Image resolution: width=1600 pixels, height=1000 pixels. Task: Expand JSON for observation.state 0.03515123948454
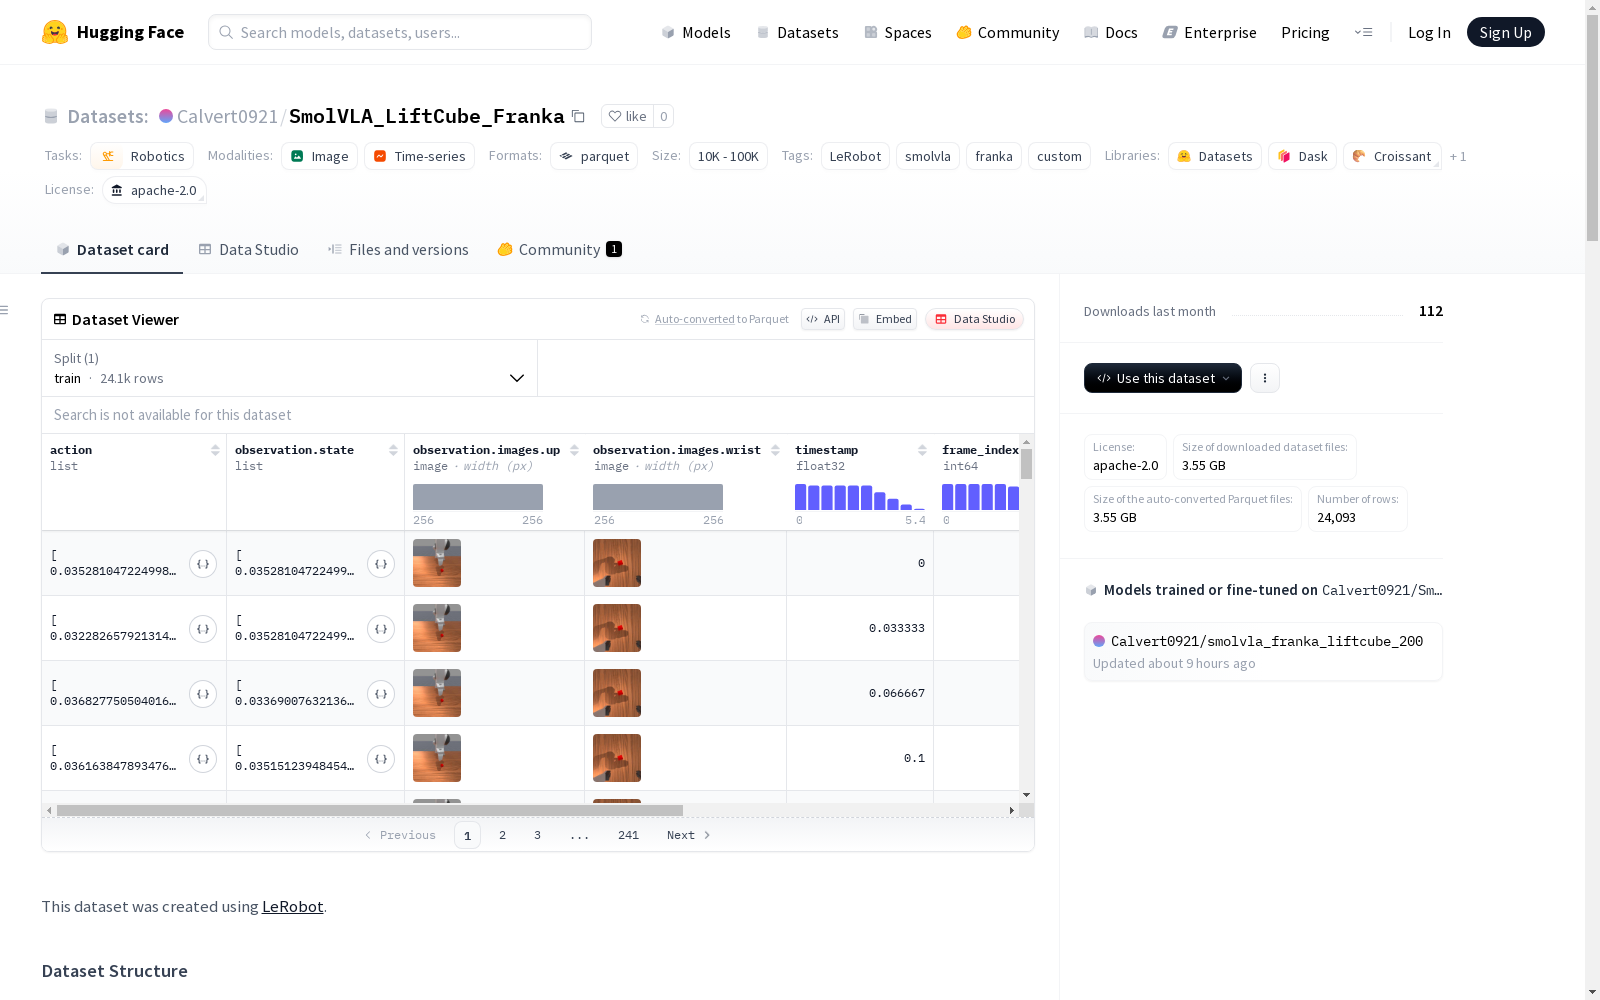[x=381, y=759]
